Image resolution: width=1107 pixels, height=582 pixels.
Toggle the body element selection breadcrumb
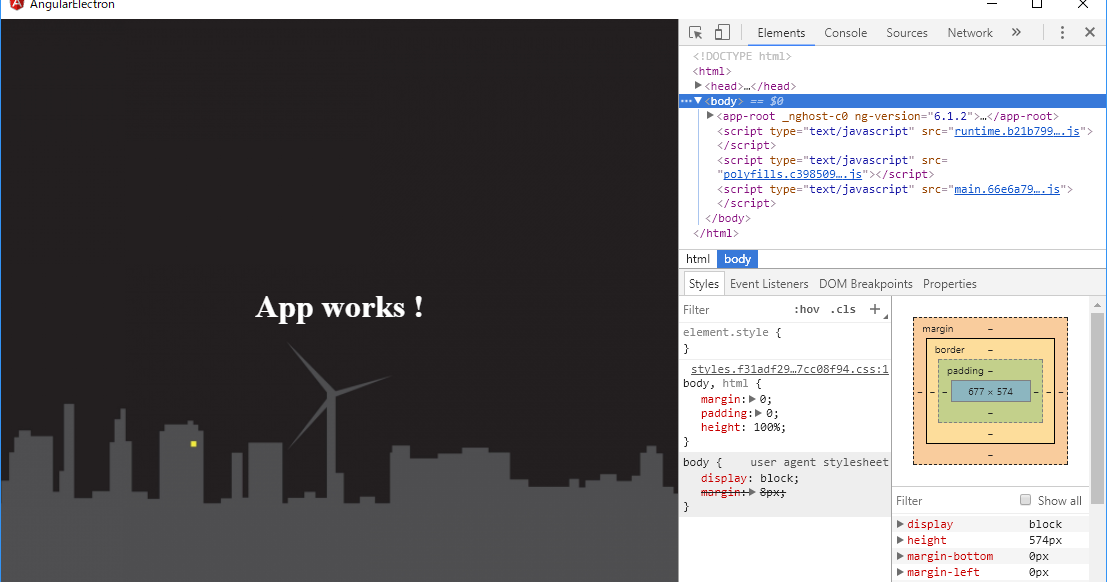pos(737,259)
